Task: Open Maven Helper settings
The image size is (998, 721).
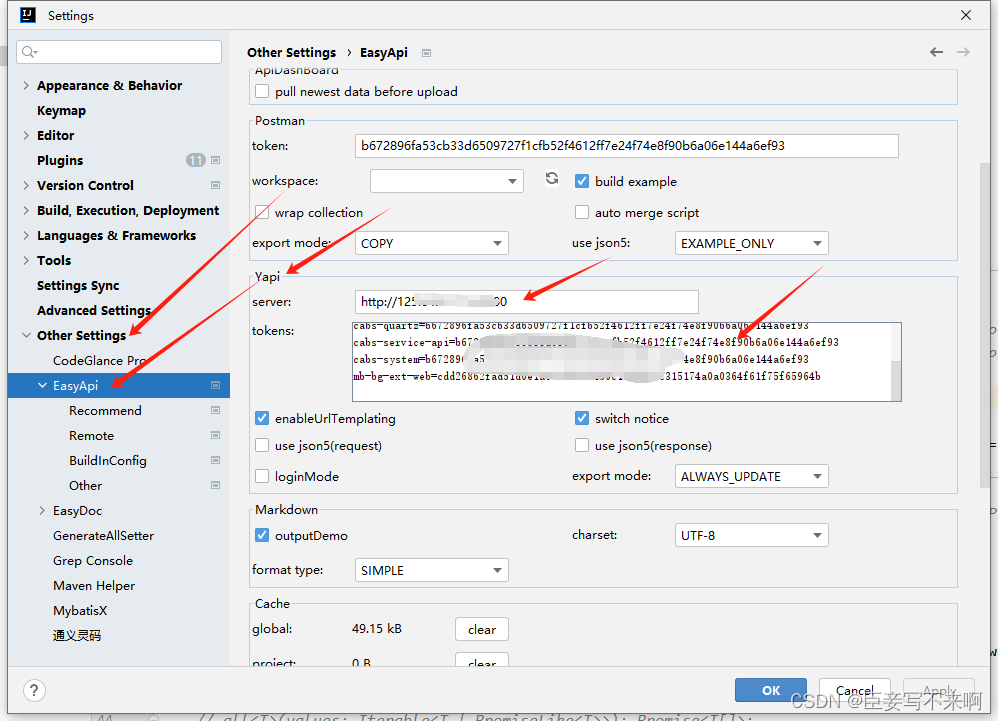Action: 94,585
